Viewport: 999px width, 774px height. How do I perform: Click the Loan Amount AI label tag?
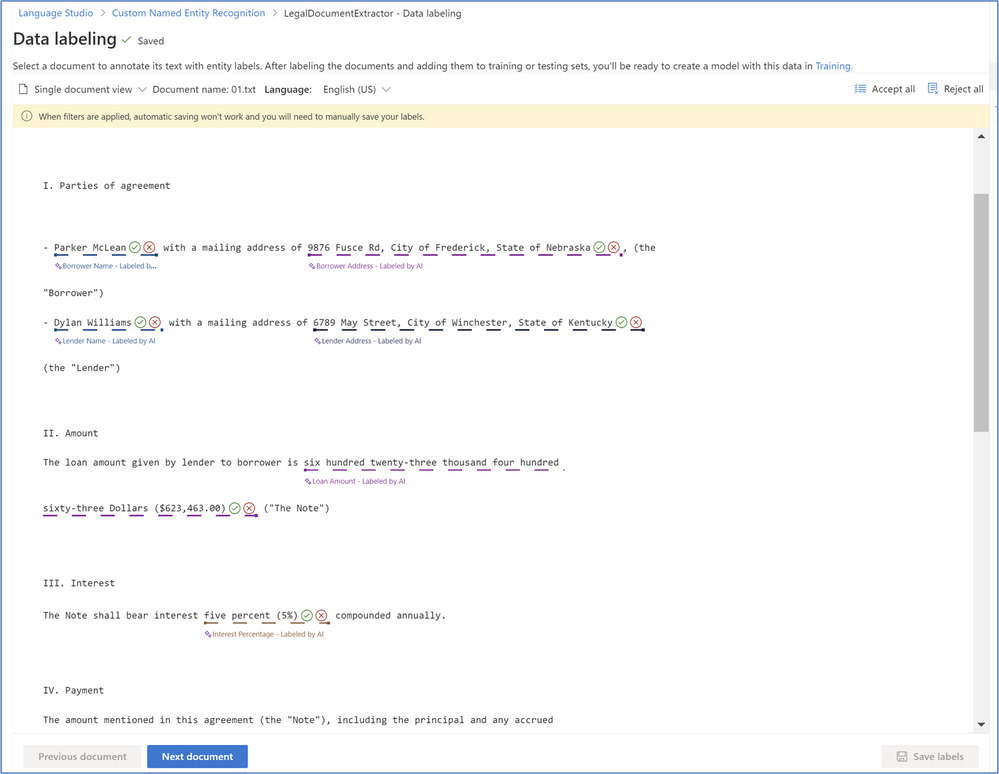point(355,481)
